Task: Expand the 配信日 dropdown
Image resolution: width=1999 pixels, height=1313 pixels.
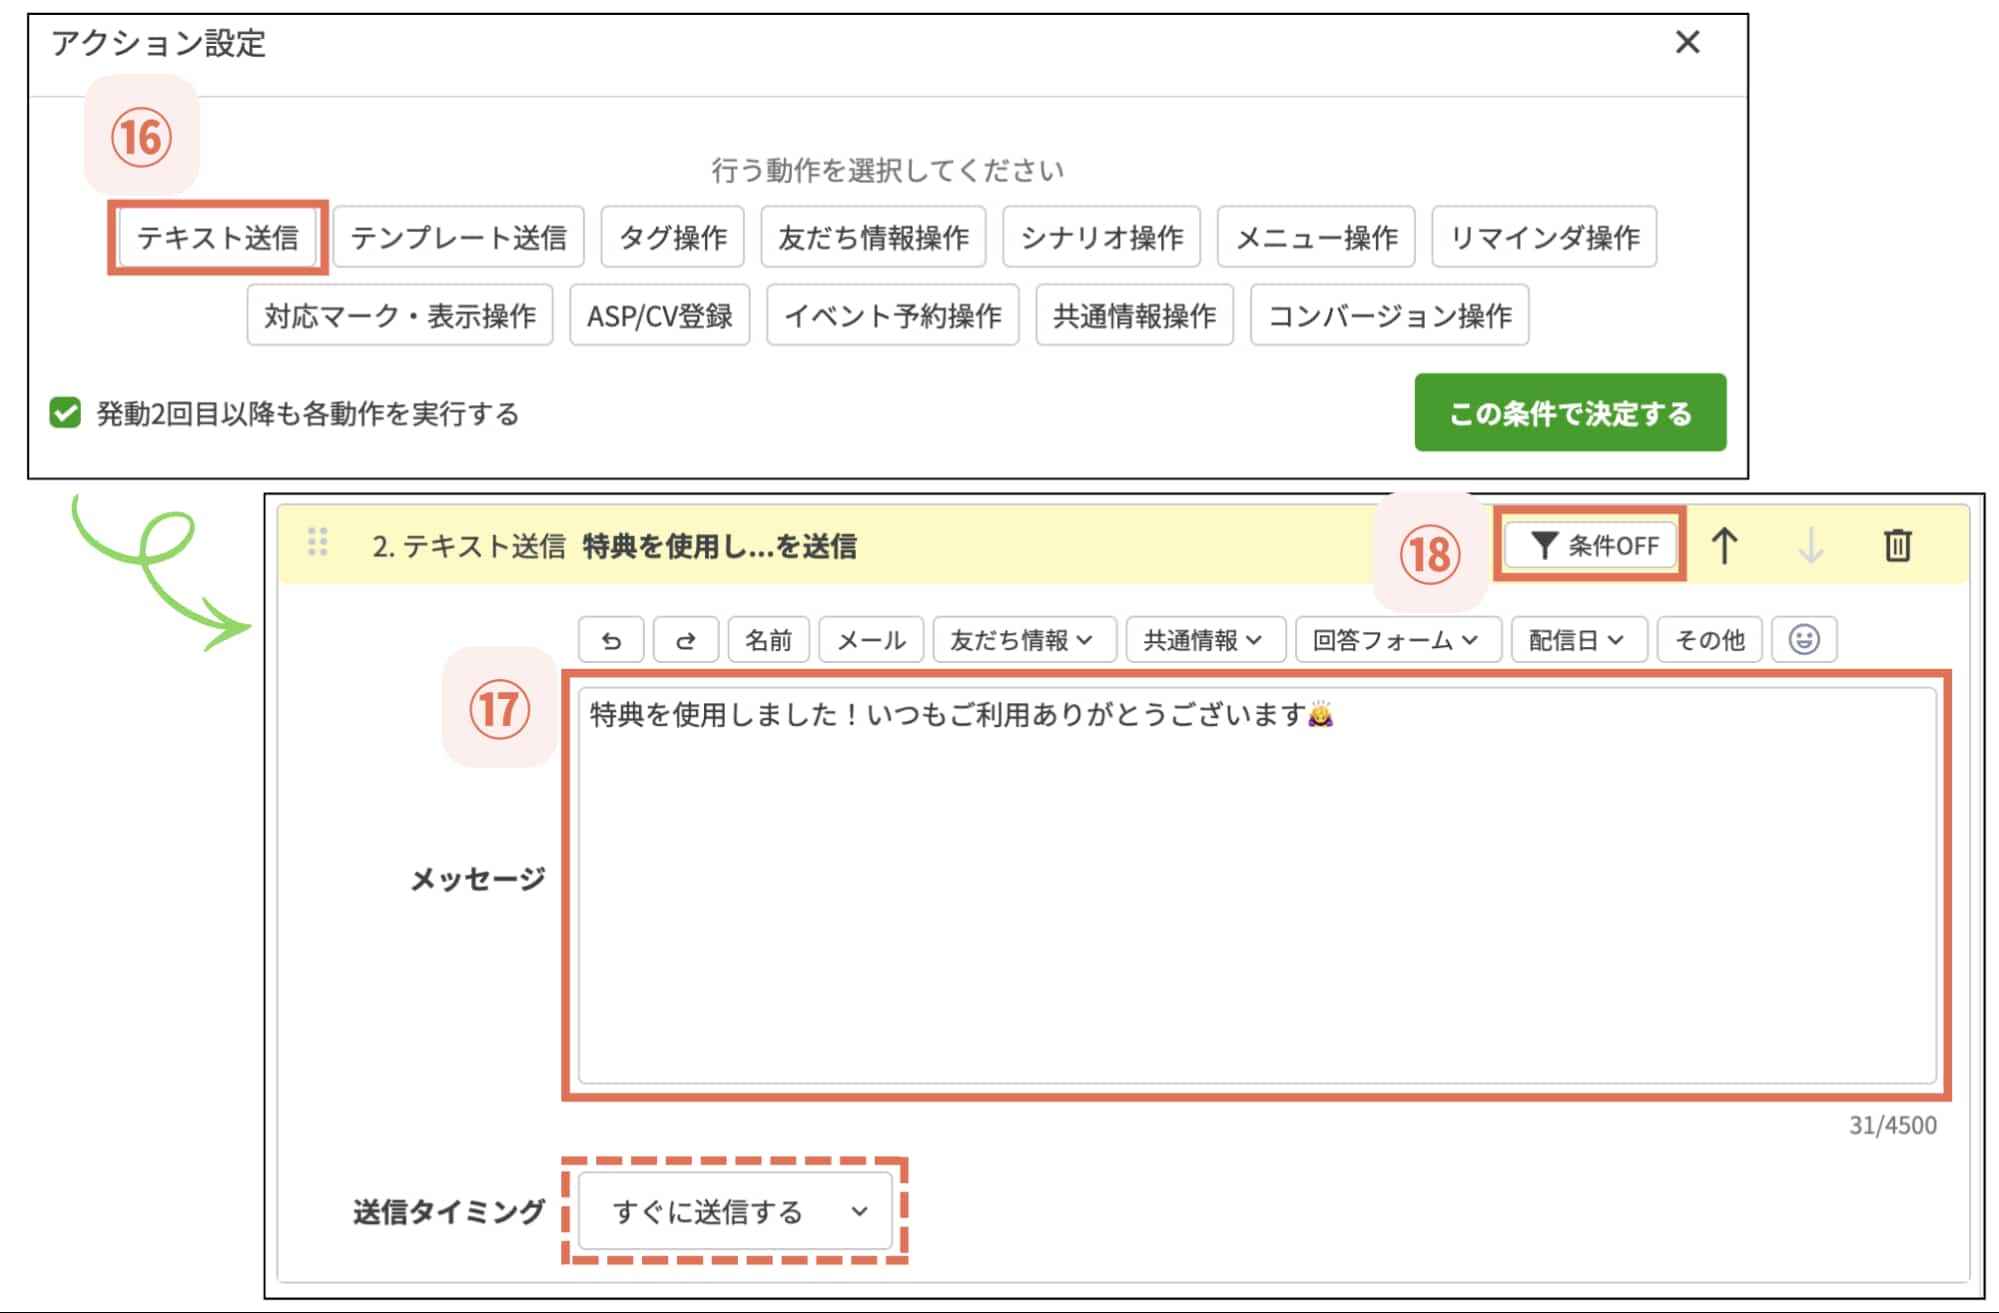Action: [1578, 640]
